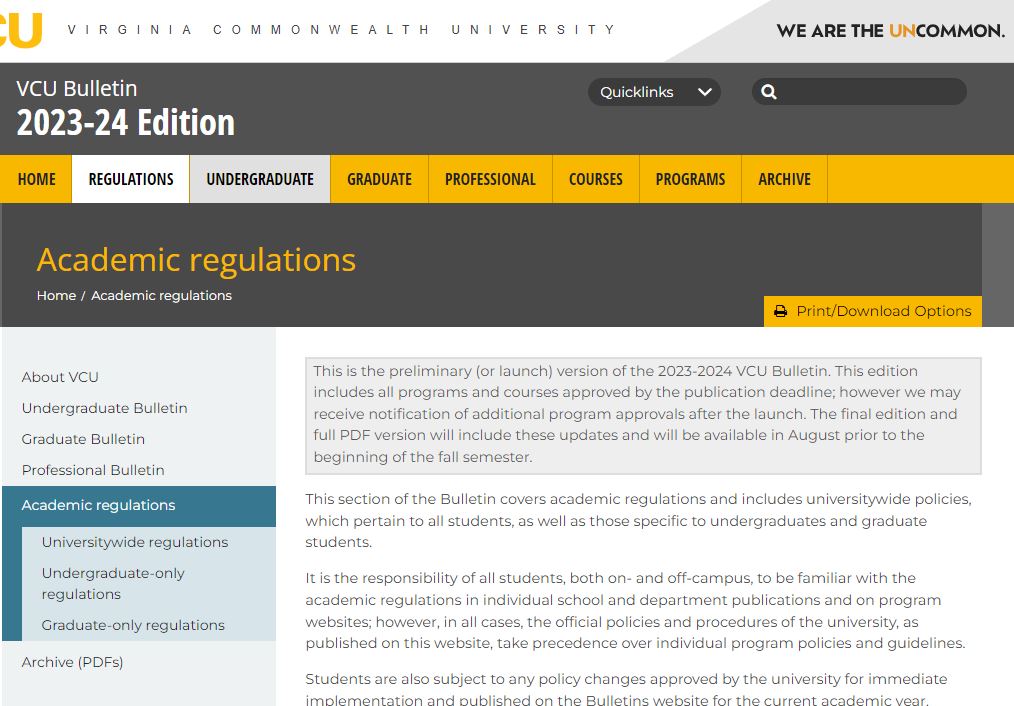The image size is (1014, 706).
Task: Select the PROGRAMS menu item
Action: [690, 179]
